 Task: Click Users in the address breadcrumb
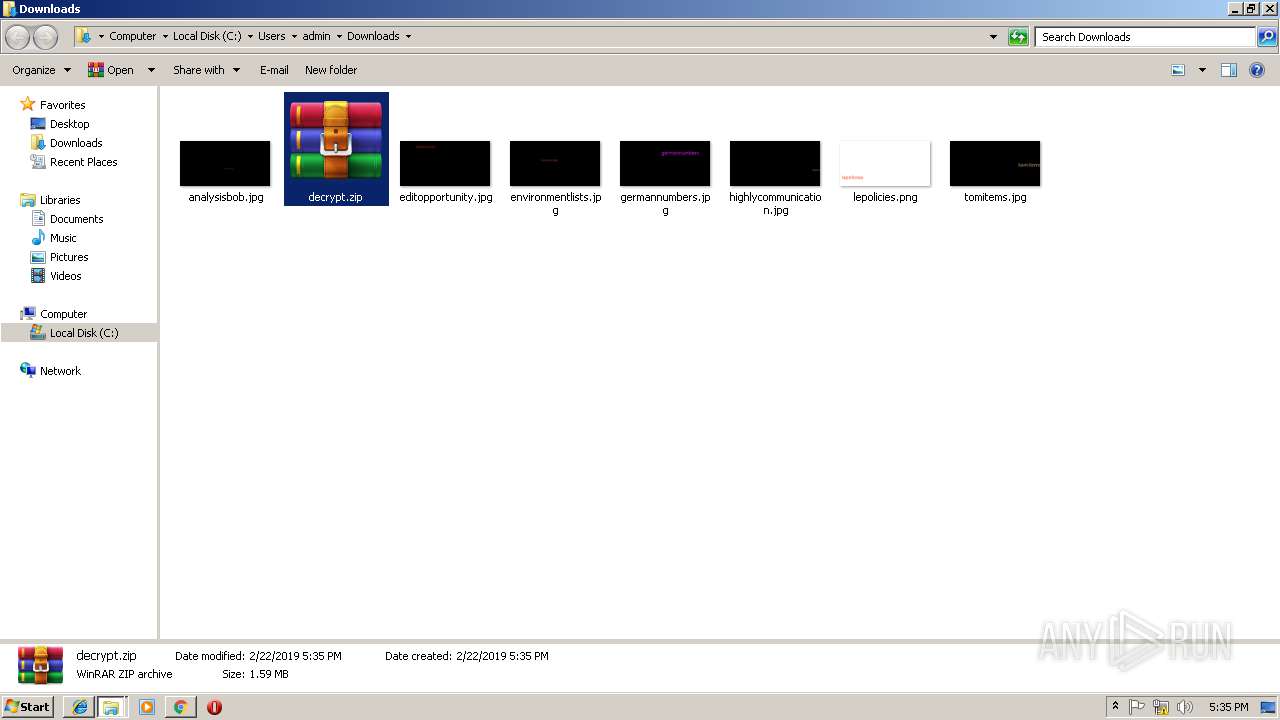click(x=272, y=36)
